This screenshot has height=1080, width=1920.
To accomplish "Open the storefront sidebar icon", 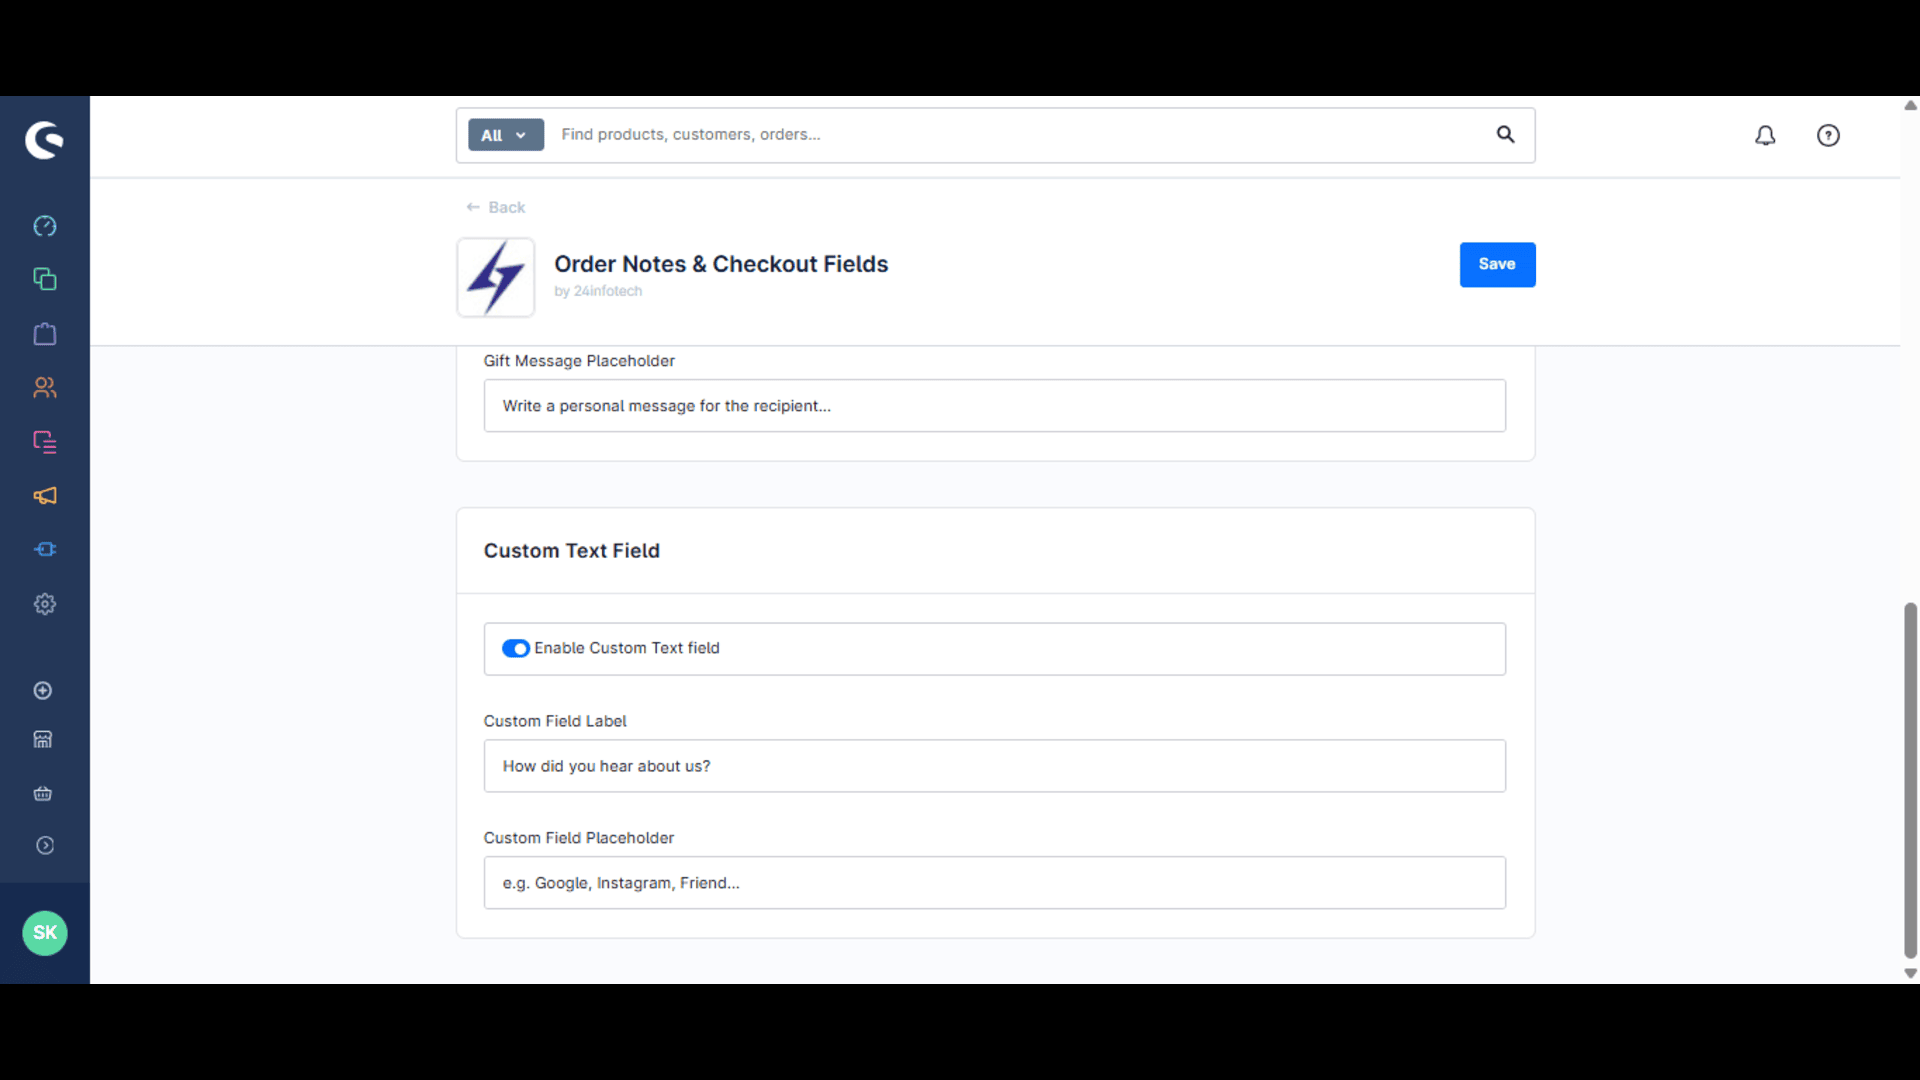I will [x=43, y=739].
